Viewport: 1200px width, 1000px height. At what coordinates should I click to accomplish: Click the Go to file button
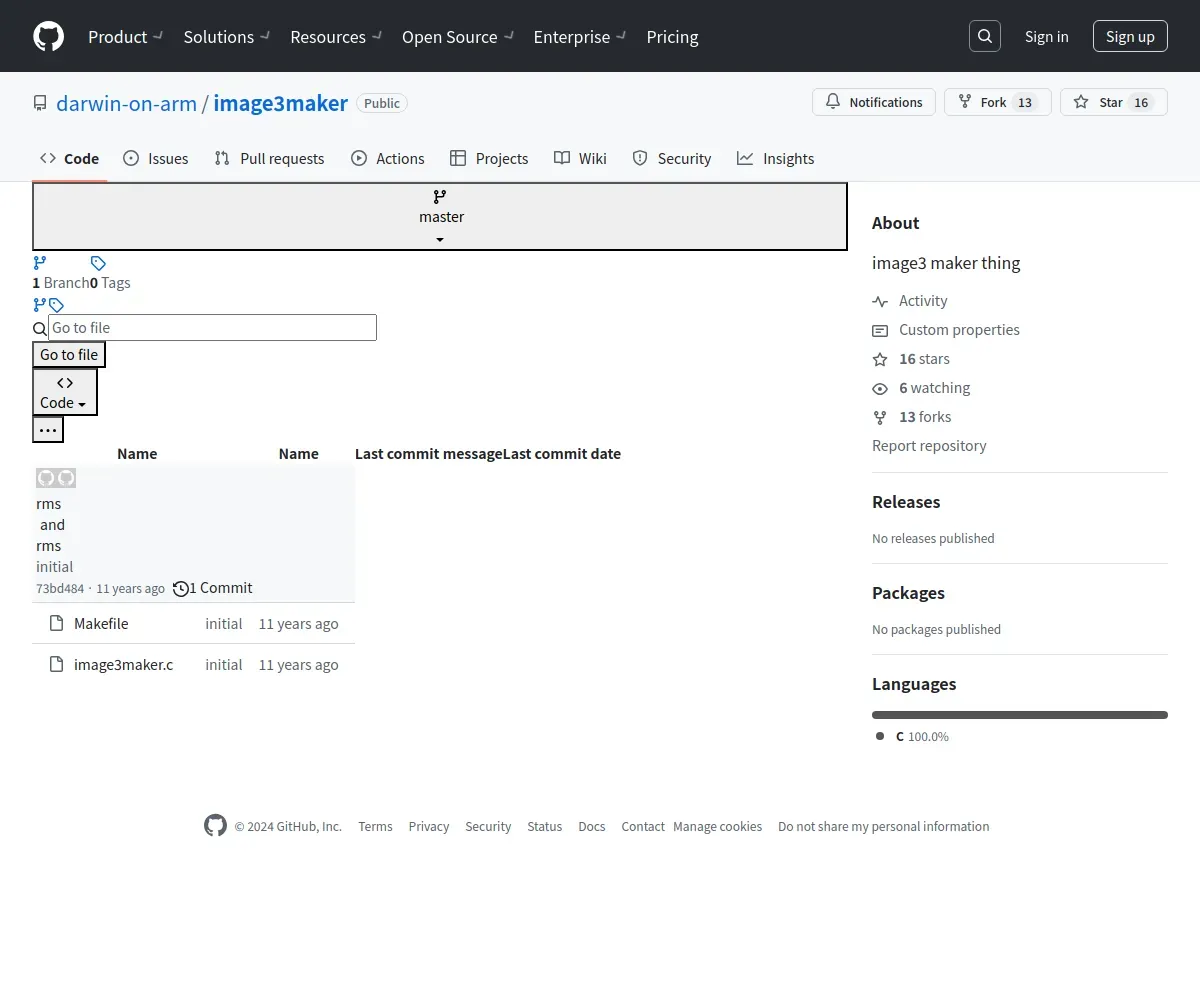pos(69,354)
